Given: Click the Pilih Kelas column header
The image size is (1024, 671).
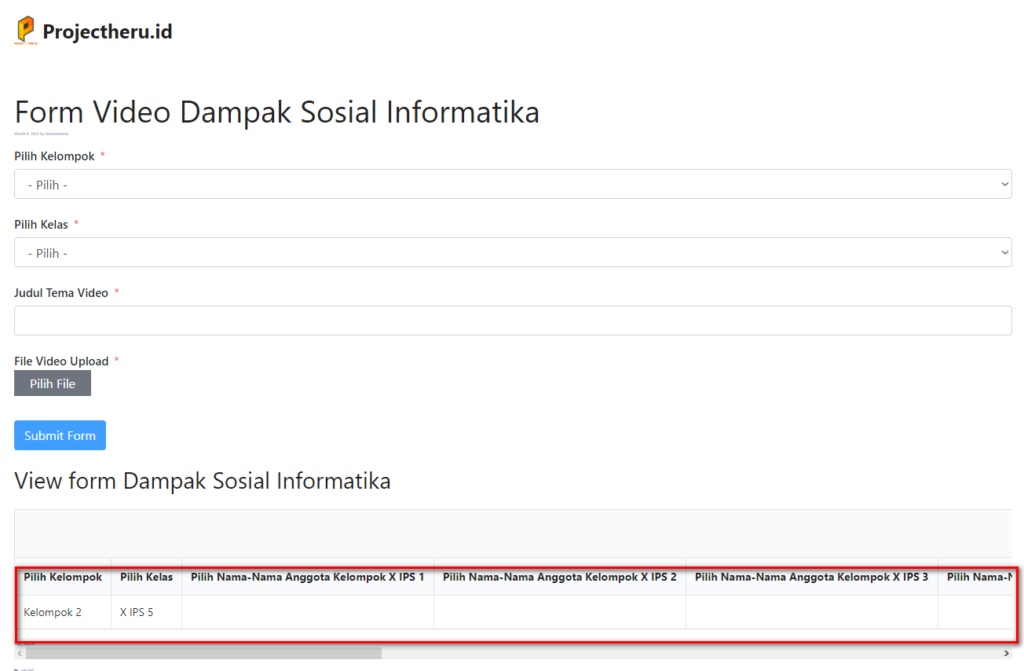Looking at the screenshot, I should 146,577.
